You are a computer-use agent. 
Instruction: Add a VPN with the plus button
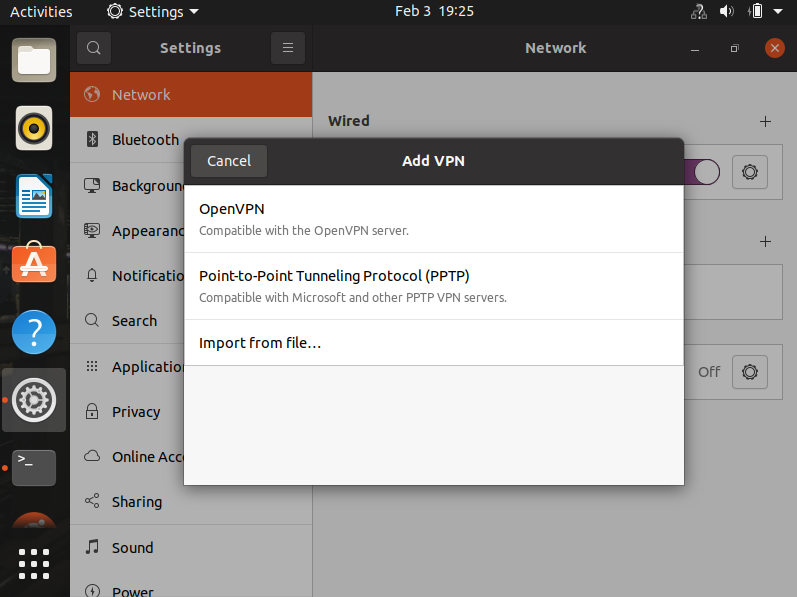(x=765, y=241)
